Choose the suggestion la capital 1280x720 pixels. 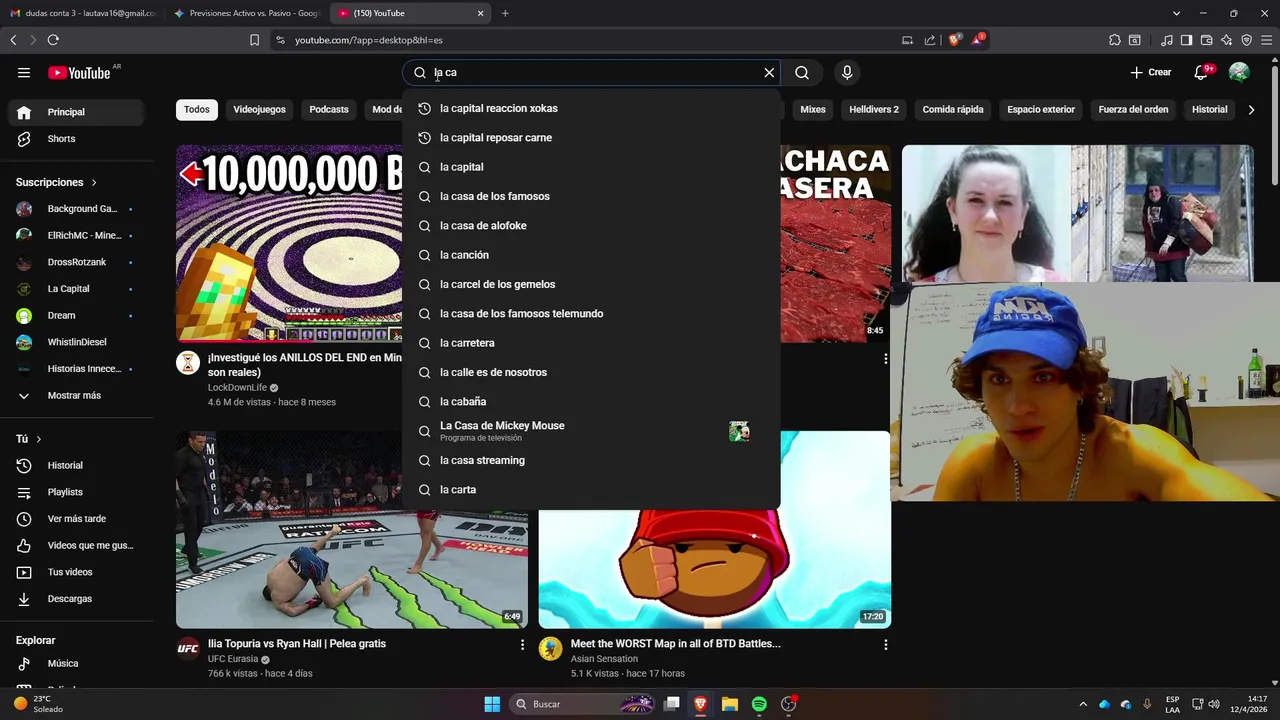pyautogui.click(x=591, y=167)
